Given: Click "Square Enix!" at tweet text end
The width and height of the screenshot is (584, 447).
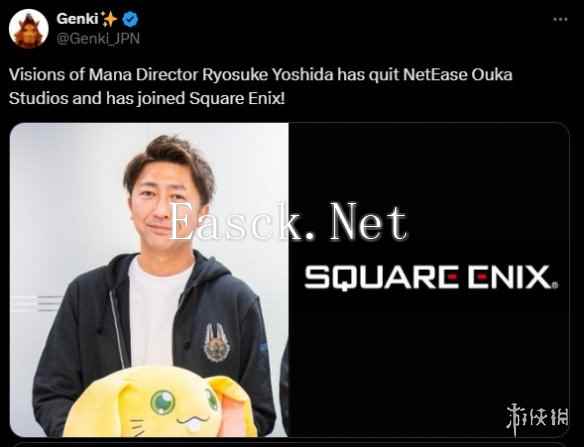Looking at the screenshot, I should (237, 99).
